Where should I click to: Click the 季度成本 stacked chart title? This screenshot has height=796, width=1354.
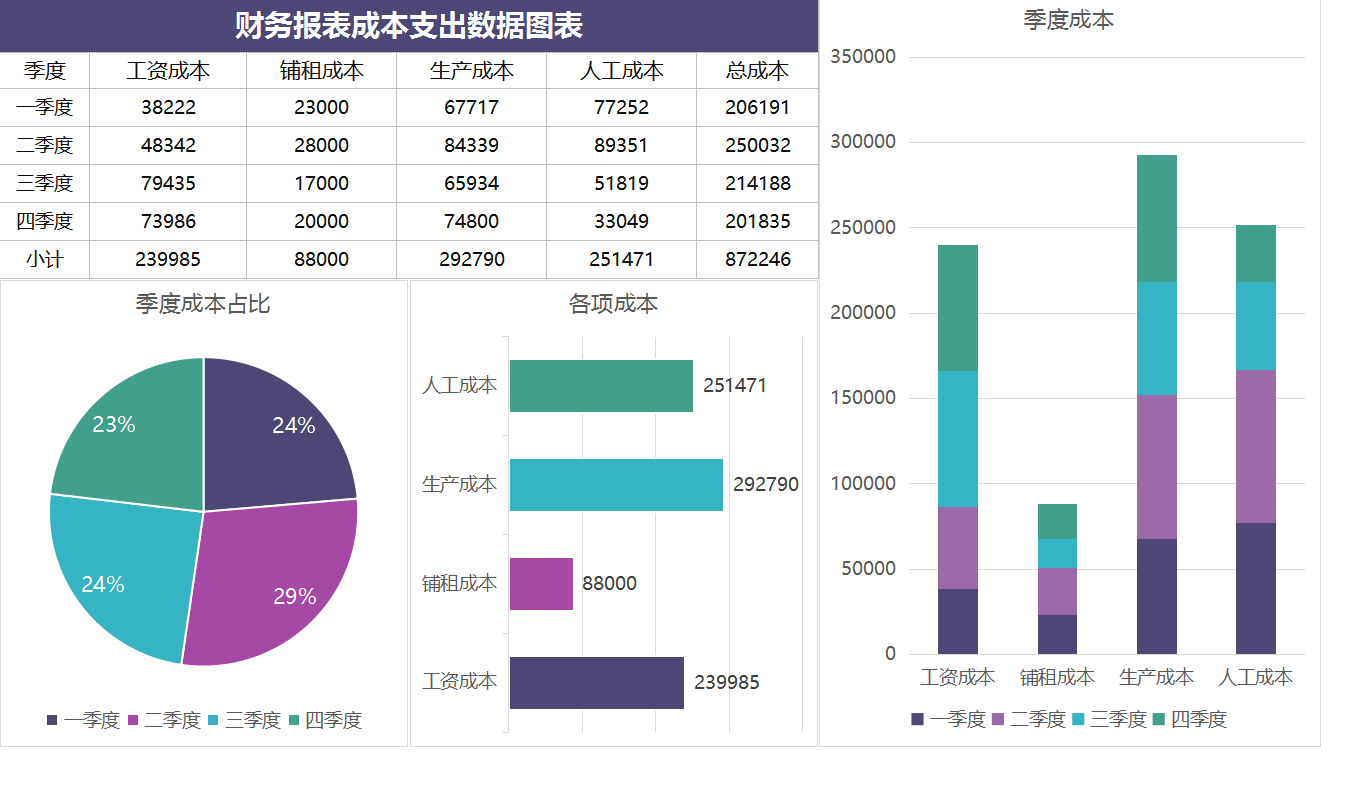click(1068, 20)
